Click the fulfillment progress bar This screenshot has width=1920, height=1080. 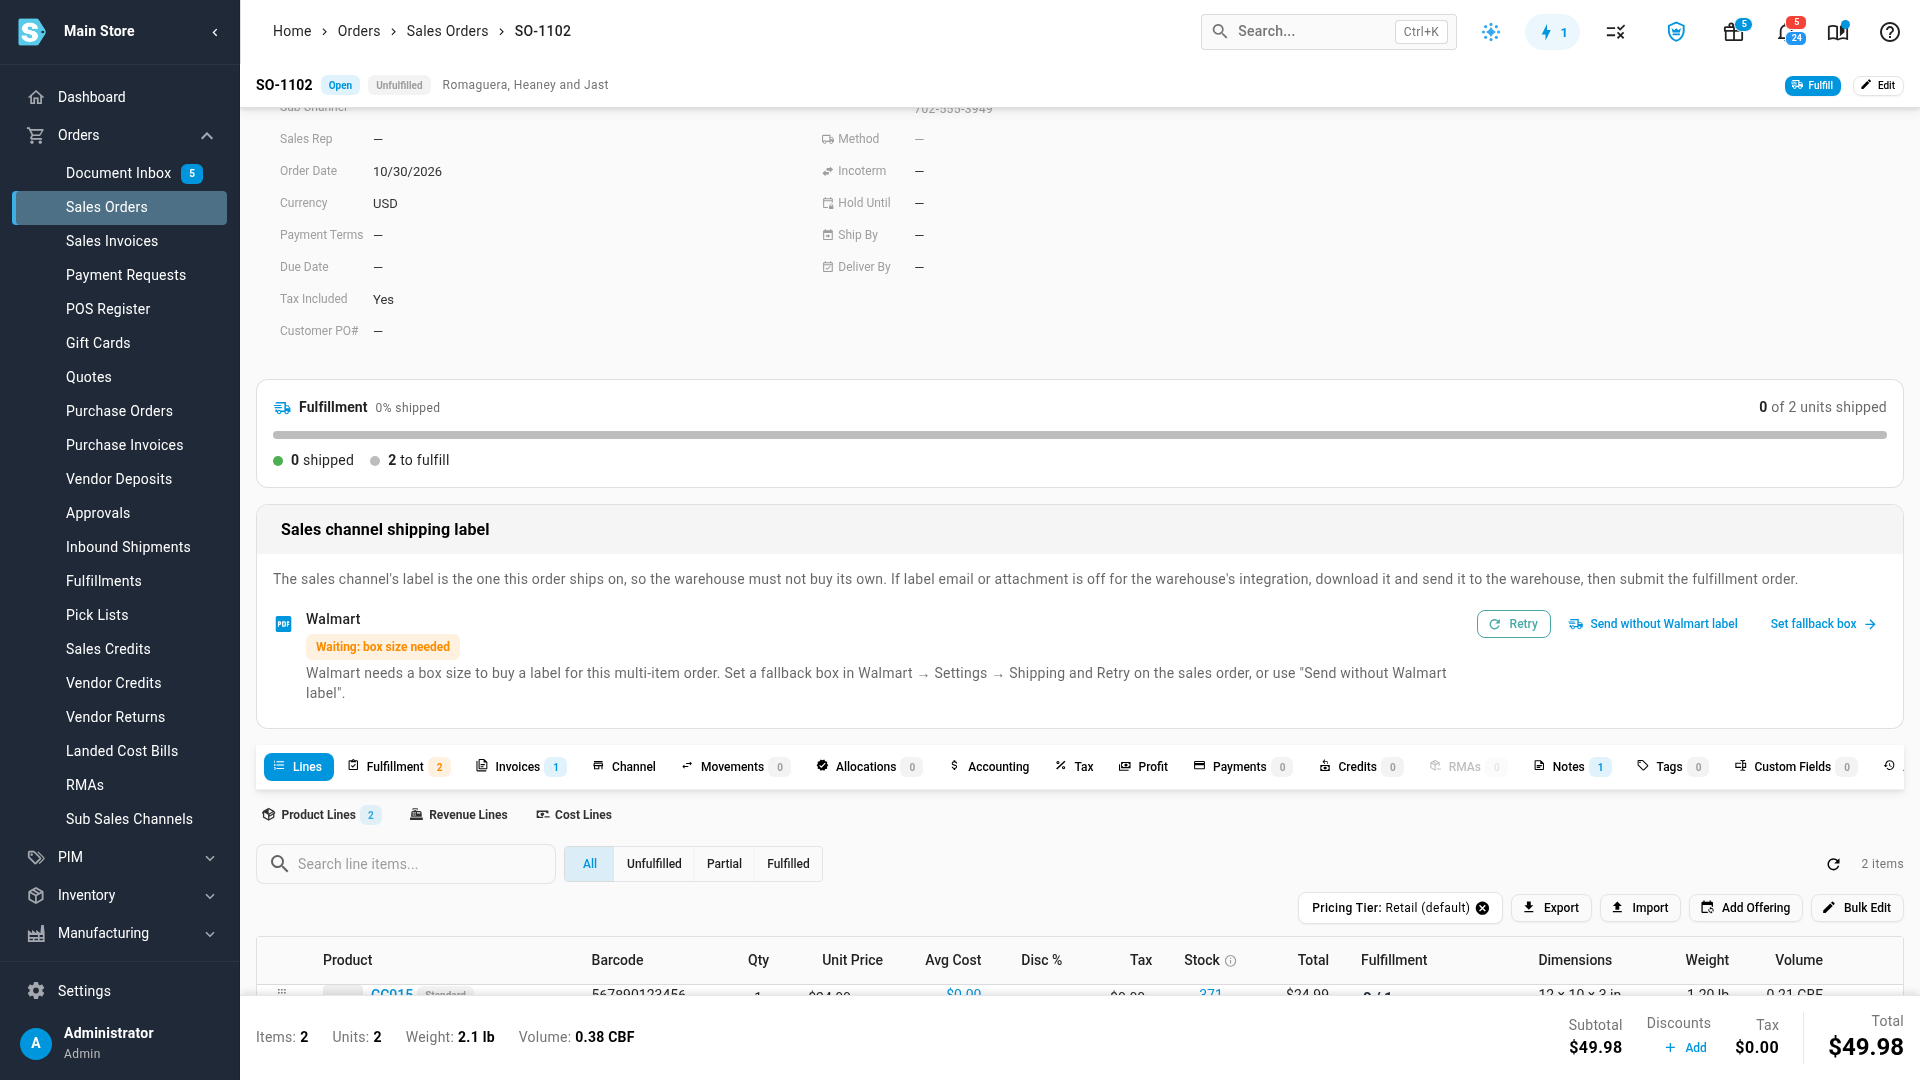[x=1080, y=435]
